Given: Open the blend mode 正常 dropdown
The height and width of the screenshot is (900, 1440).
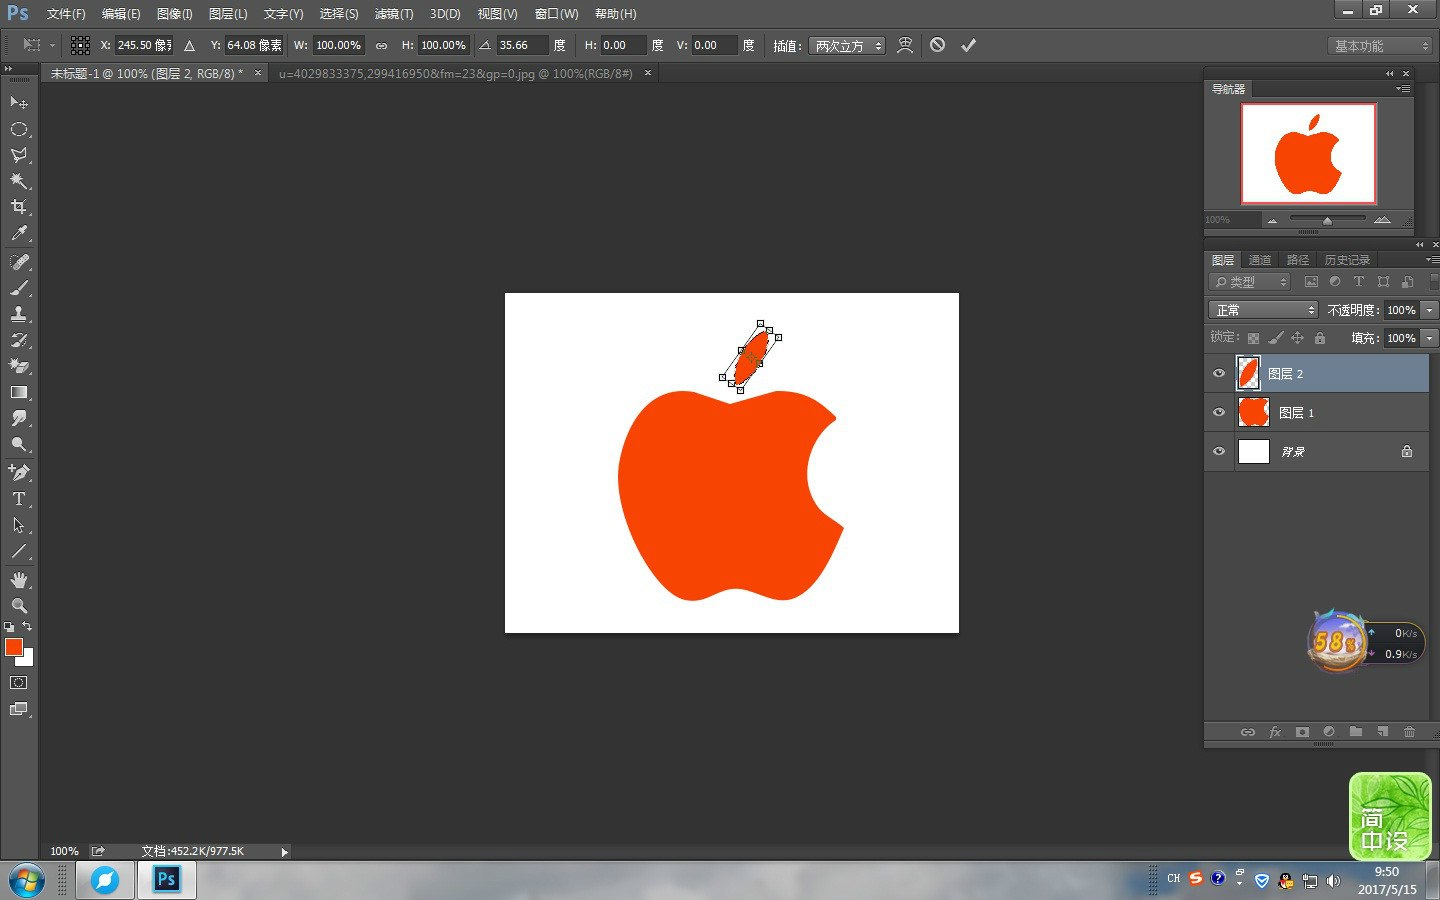Looking at the screenshot, I should [1264, 310].
